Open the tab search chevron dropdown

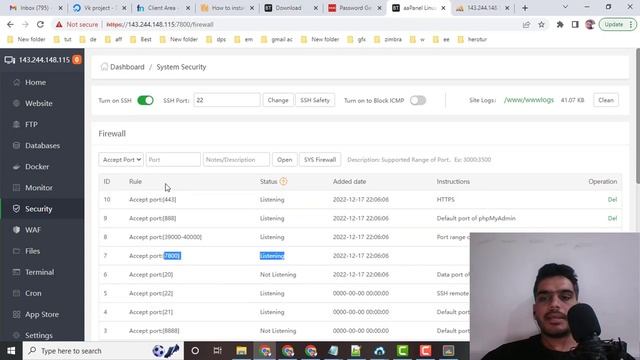(565, 7)
